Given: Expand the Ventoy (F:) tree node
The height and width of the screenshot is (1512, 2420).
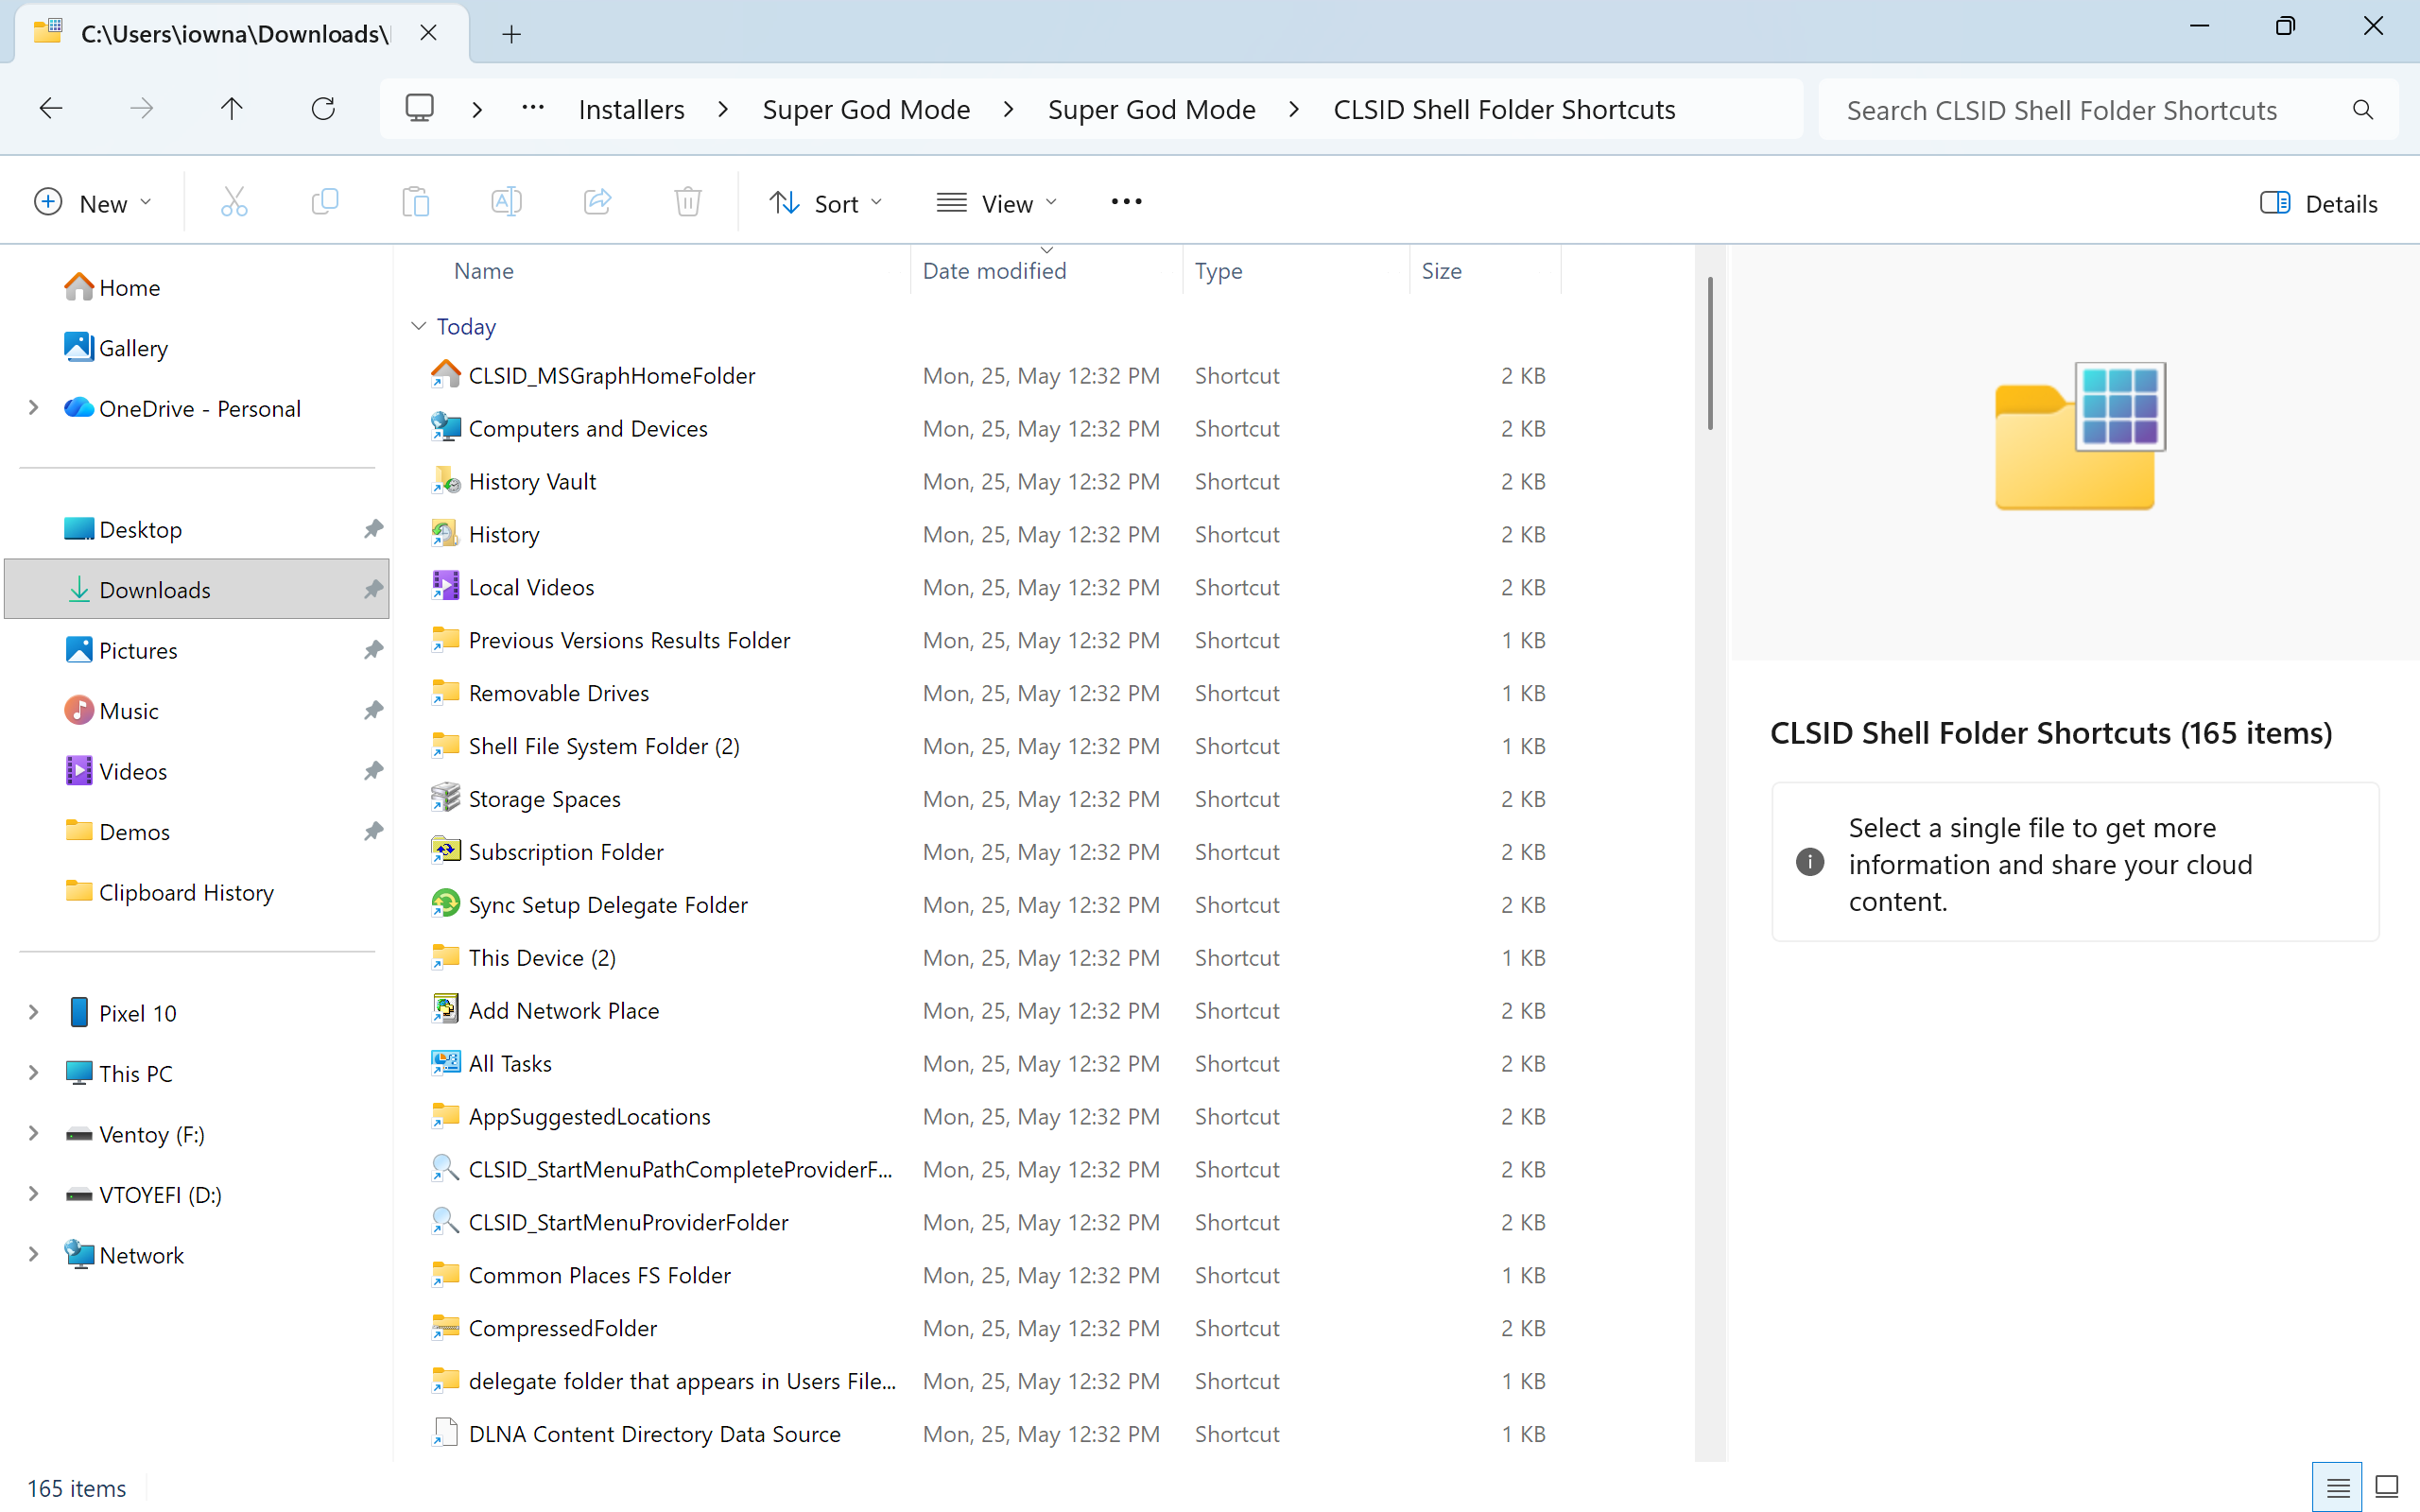Looking at the screenshot, I should 33,1134.
